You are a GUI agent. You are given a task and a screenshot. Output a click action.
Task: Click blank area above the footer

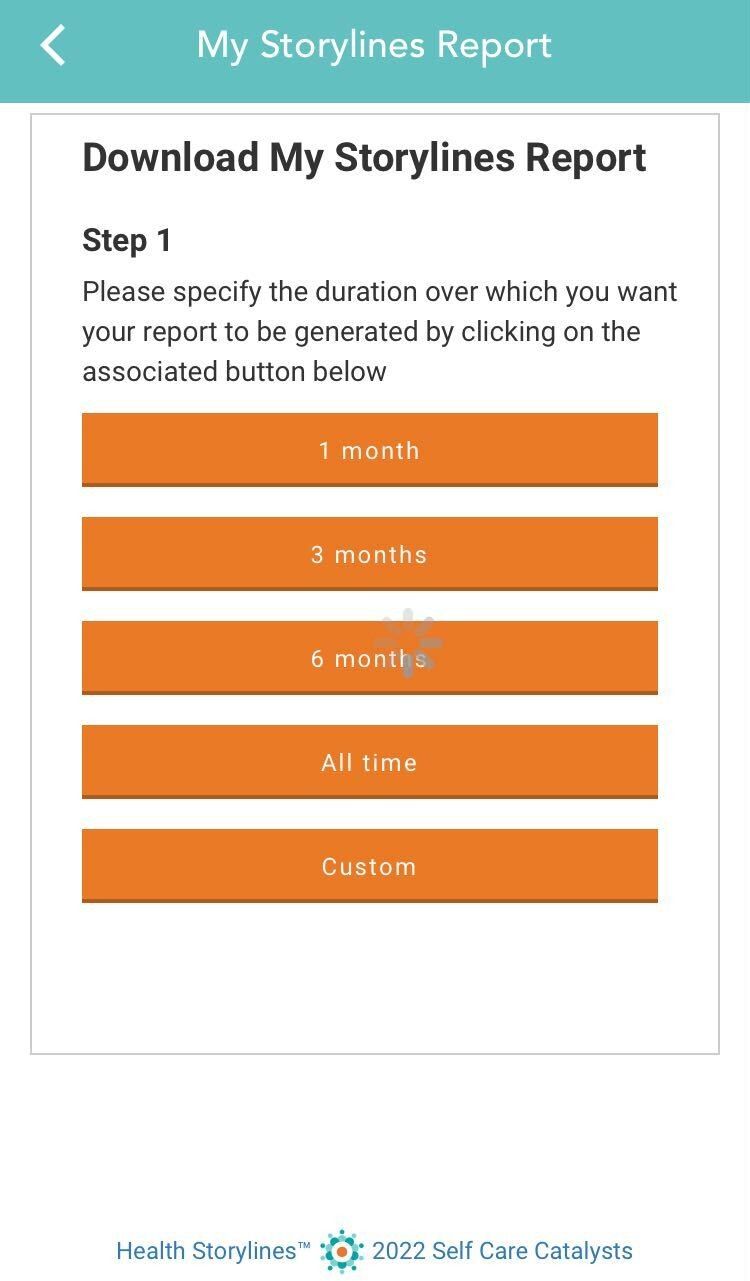(x=374, y=1140)
